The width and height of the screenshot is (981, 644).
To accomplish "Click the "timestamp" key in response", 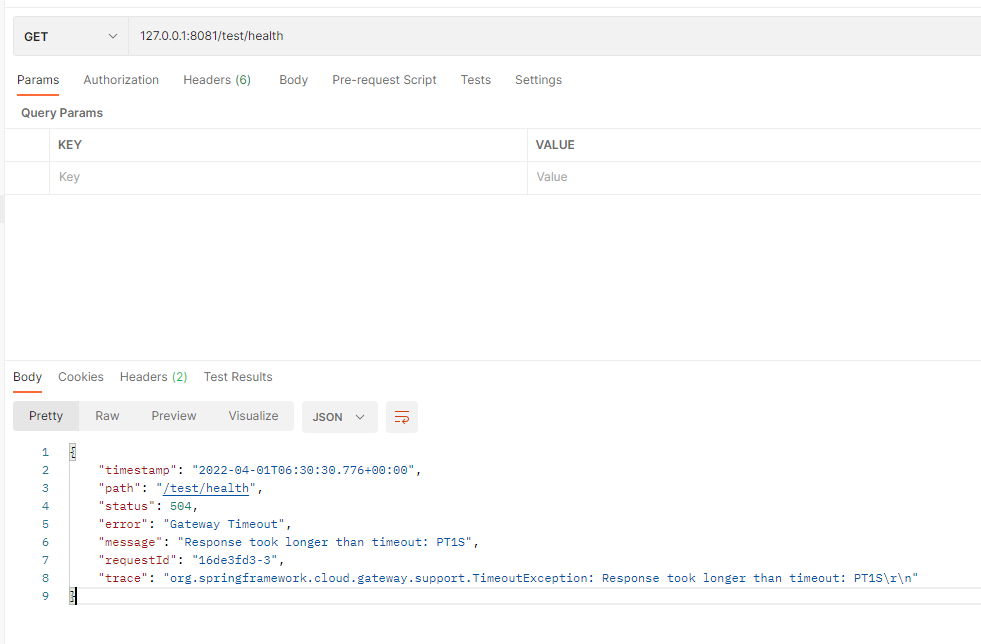I will pos(137,470).
